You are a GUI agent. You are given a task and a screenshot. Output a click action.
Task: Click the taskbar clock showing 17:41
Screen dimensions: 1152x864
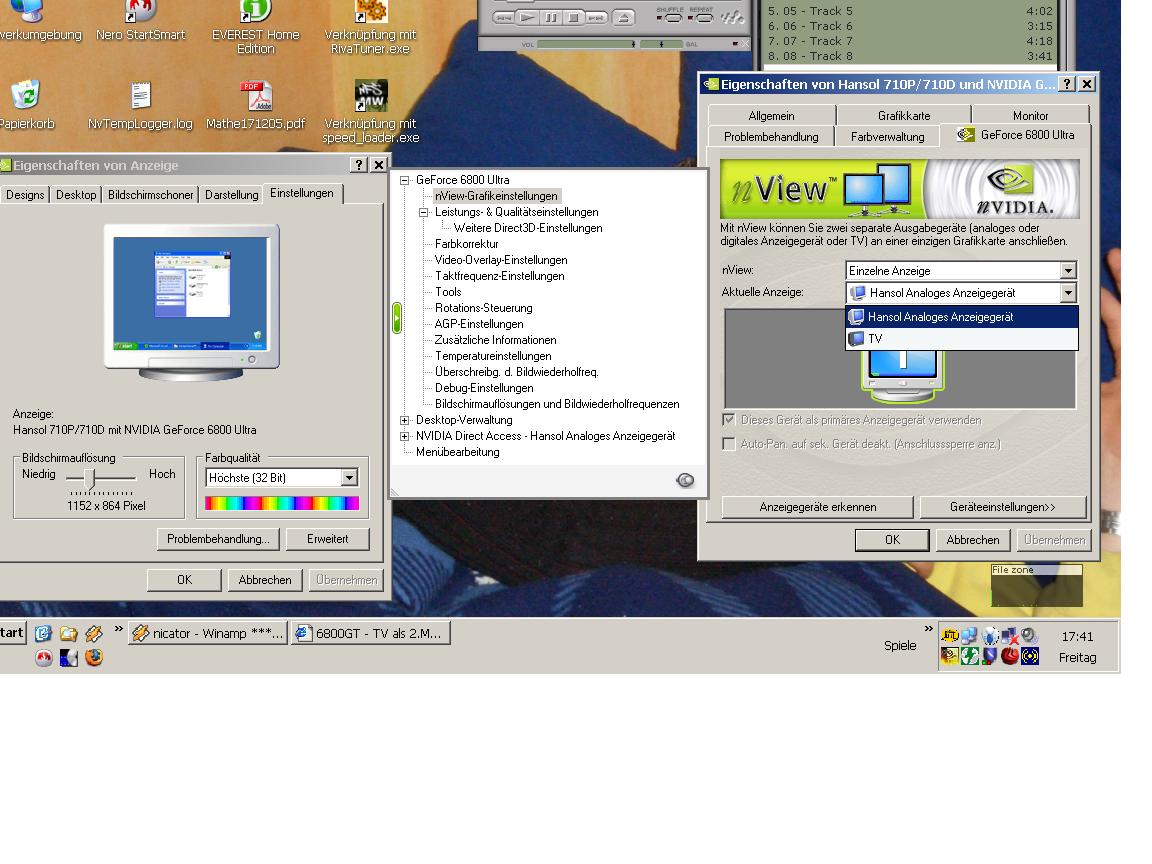click(x=1077, y=636)
